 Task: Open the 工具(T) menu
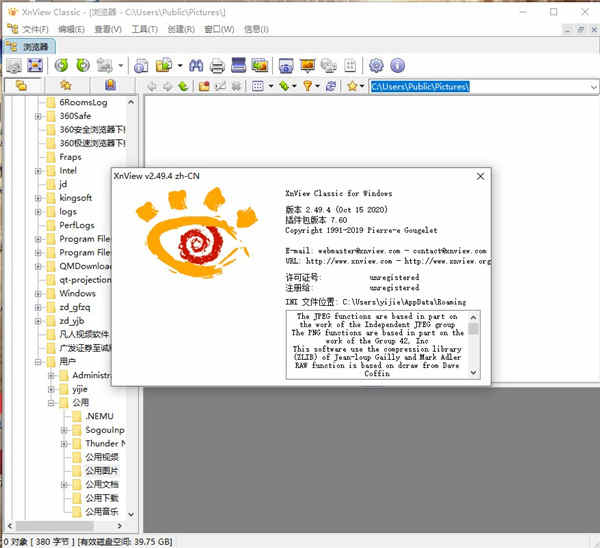(x=145, y=29)
